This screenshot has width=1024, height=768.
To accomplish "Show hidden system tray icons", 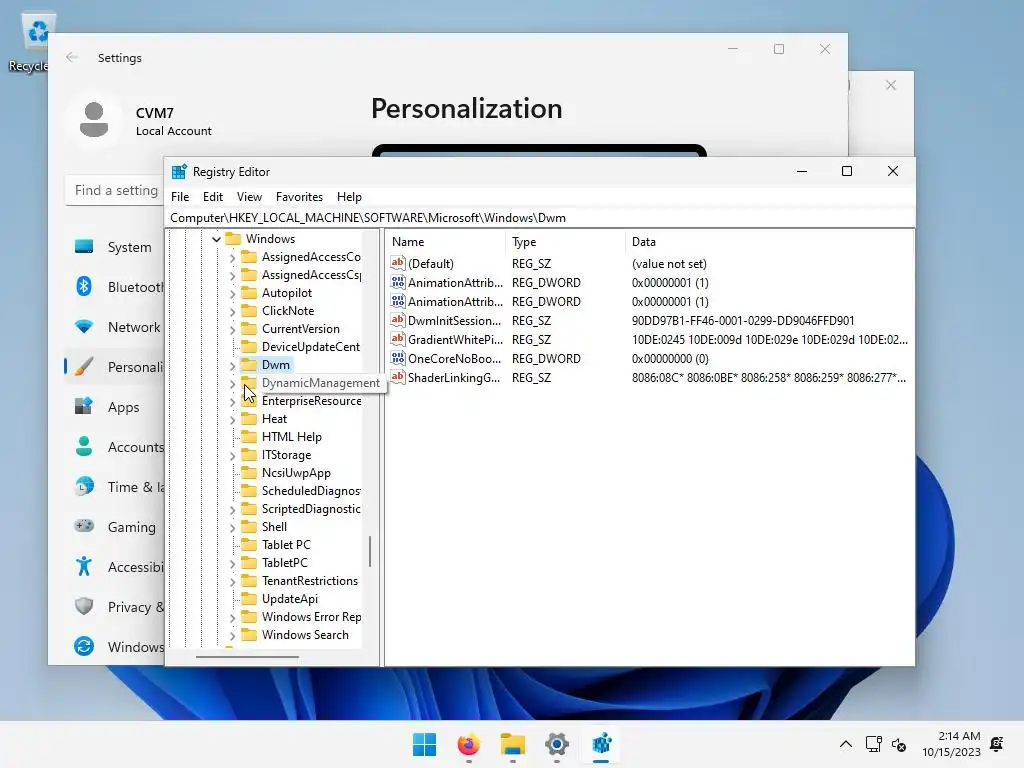I will click(x=845, y=744).
